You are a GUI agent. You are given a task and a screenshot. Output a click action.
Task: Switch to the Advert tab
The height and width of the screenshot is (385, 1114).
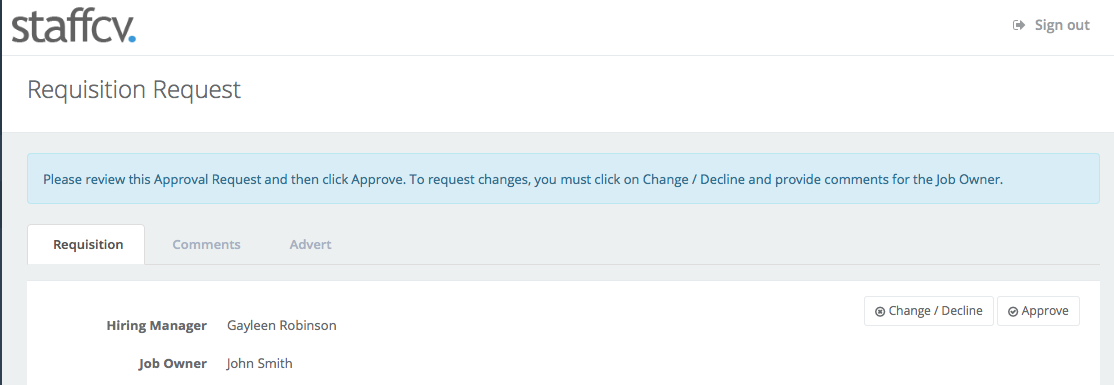coord(310,244)
